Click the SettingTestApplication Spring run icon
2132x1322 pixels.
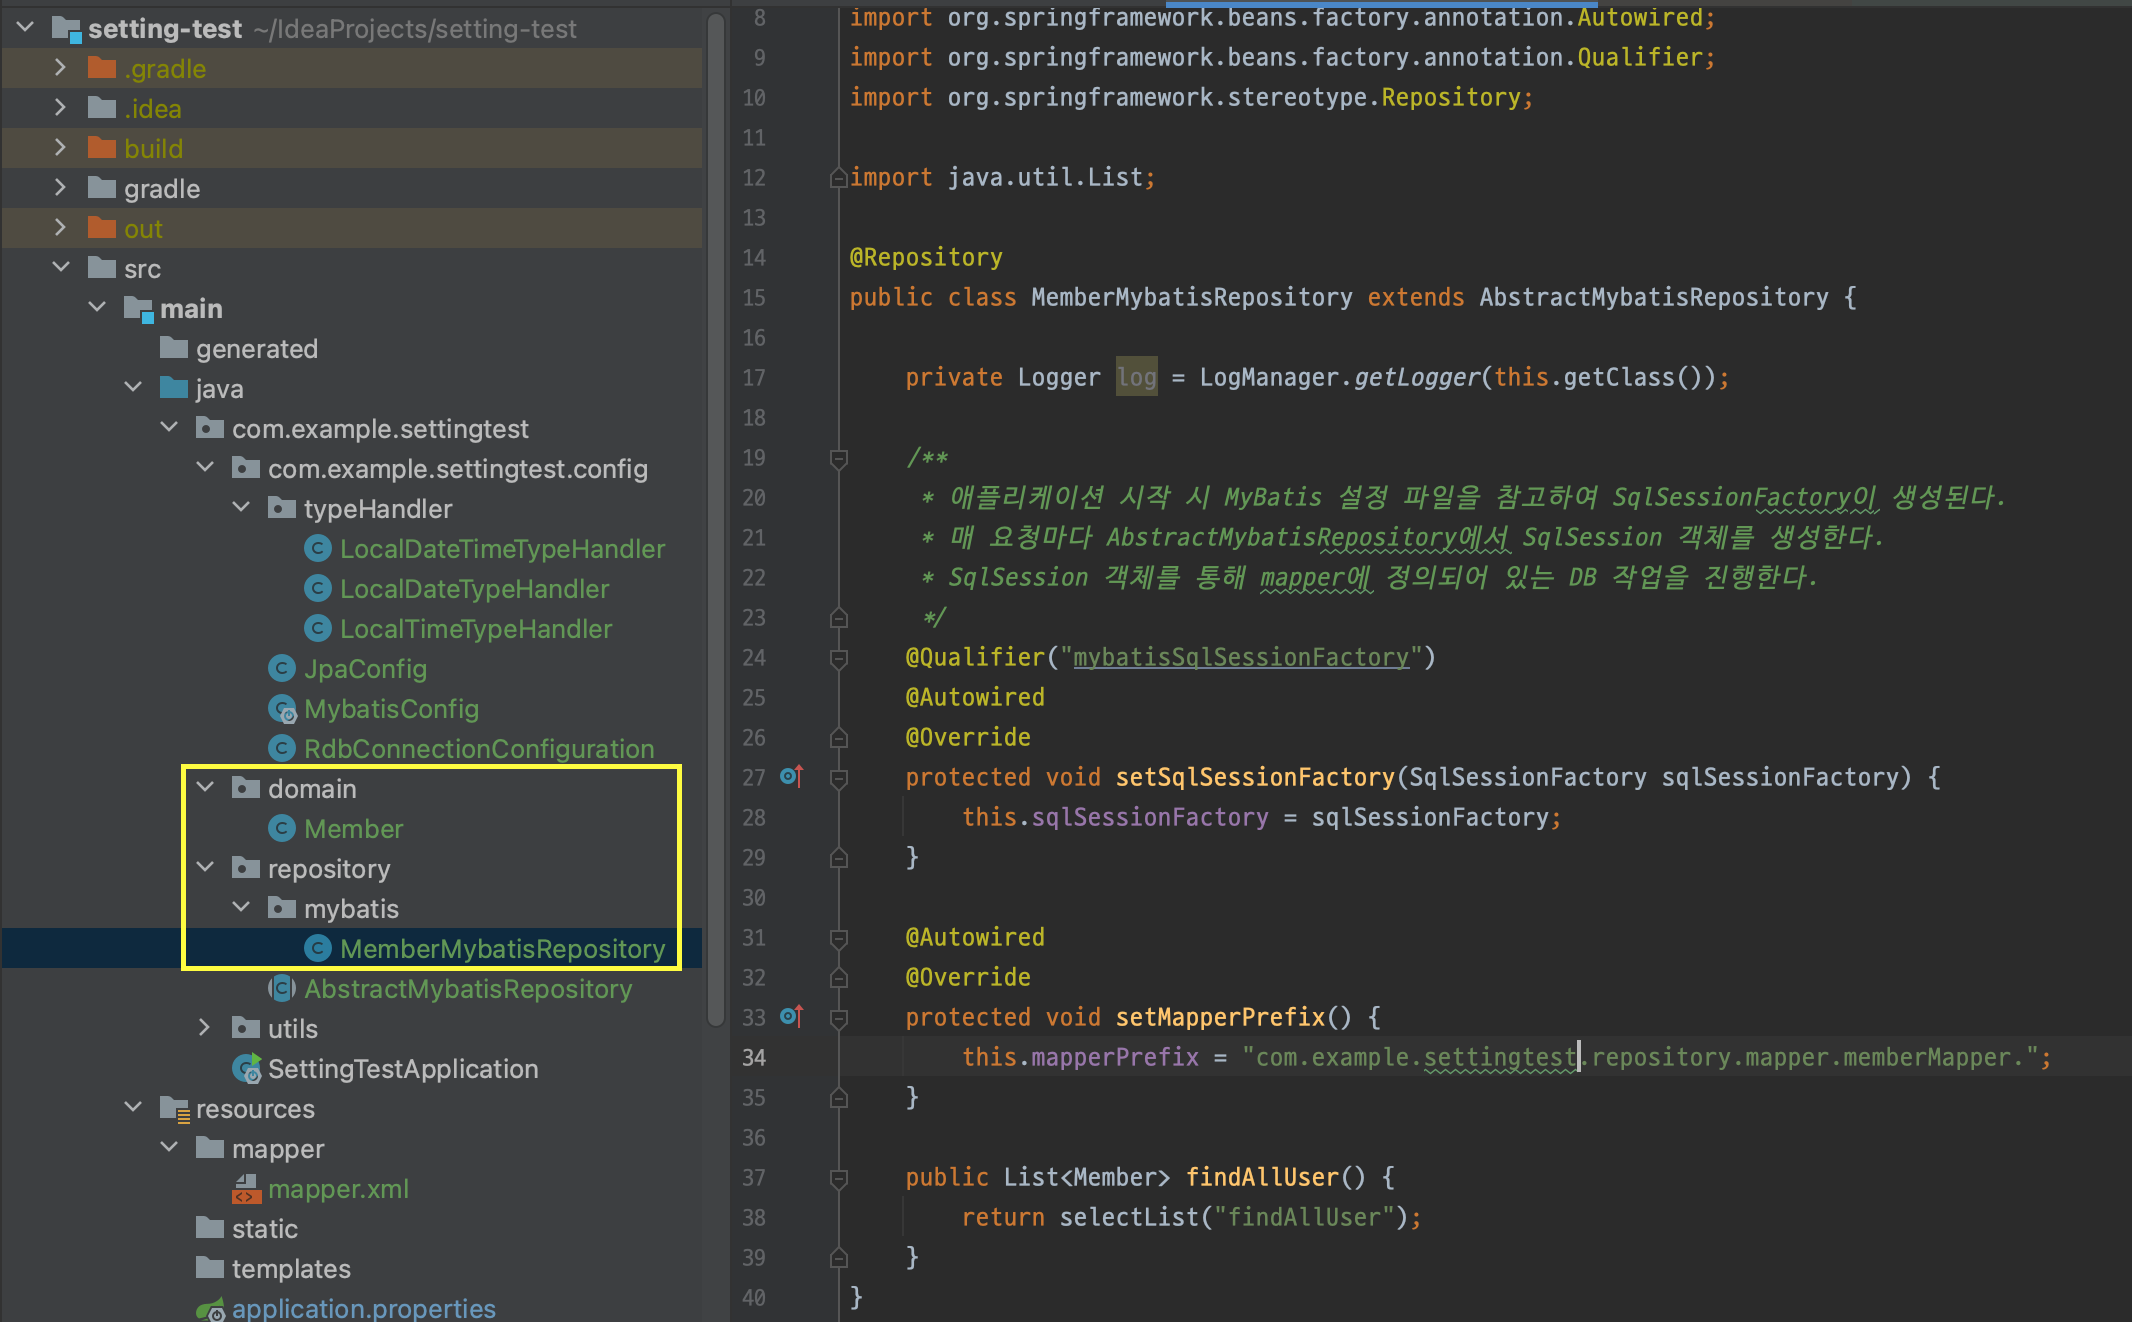pos(247,1069)
